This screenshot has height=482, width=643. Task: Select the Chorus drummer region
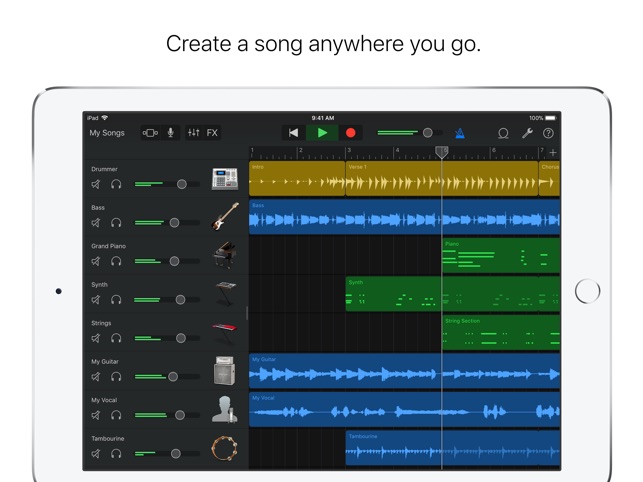[550, 178]
